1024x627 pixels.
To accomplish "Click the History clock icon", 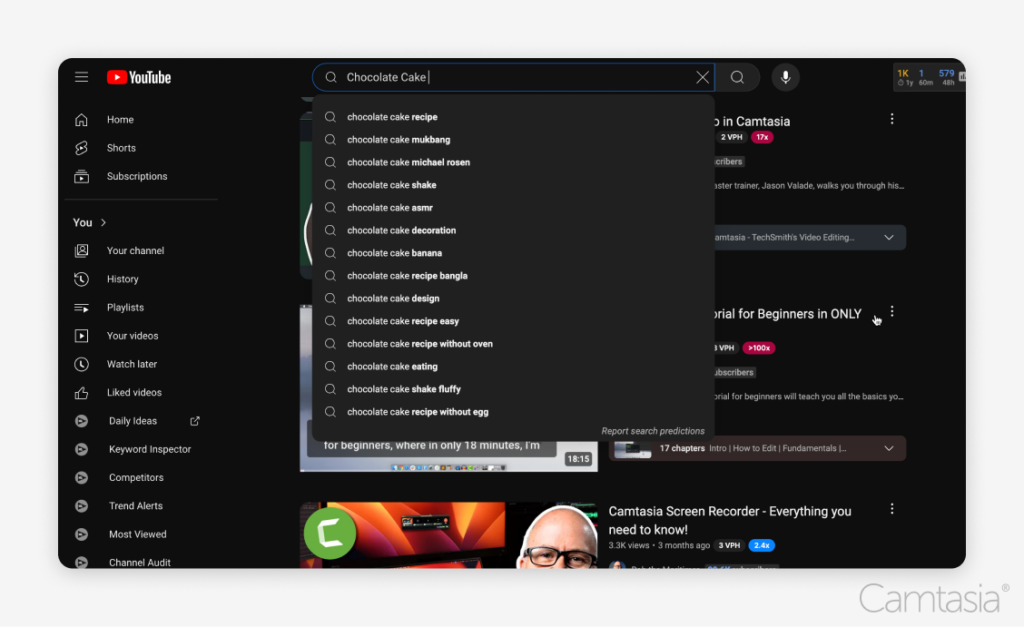I will 81,280.
